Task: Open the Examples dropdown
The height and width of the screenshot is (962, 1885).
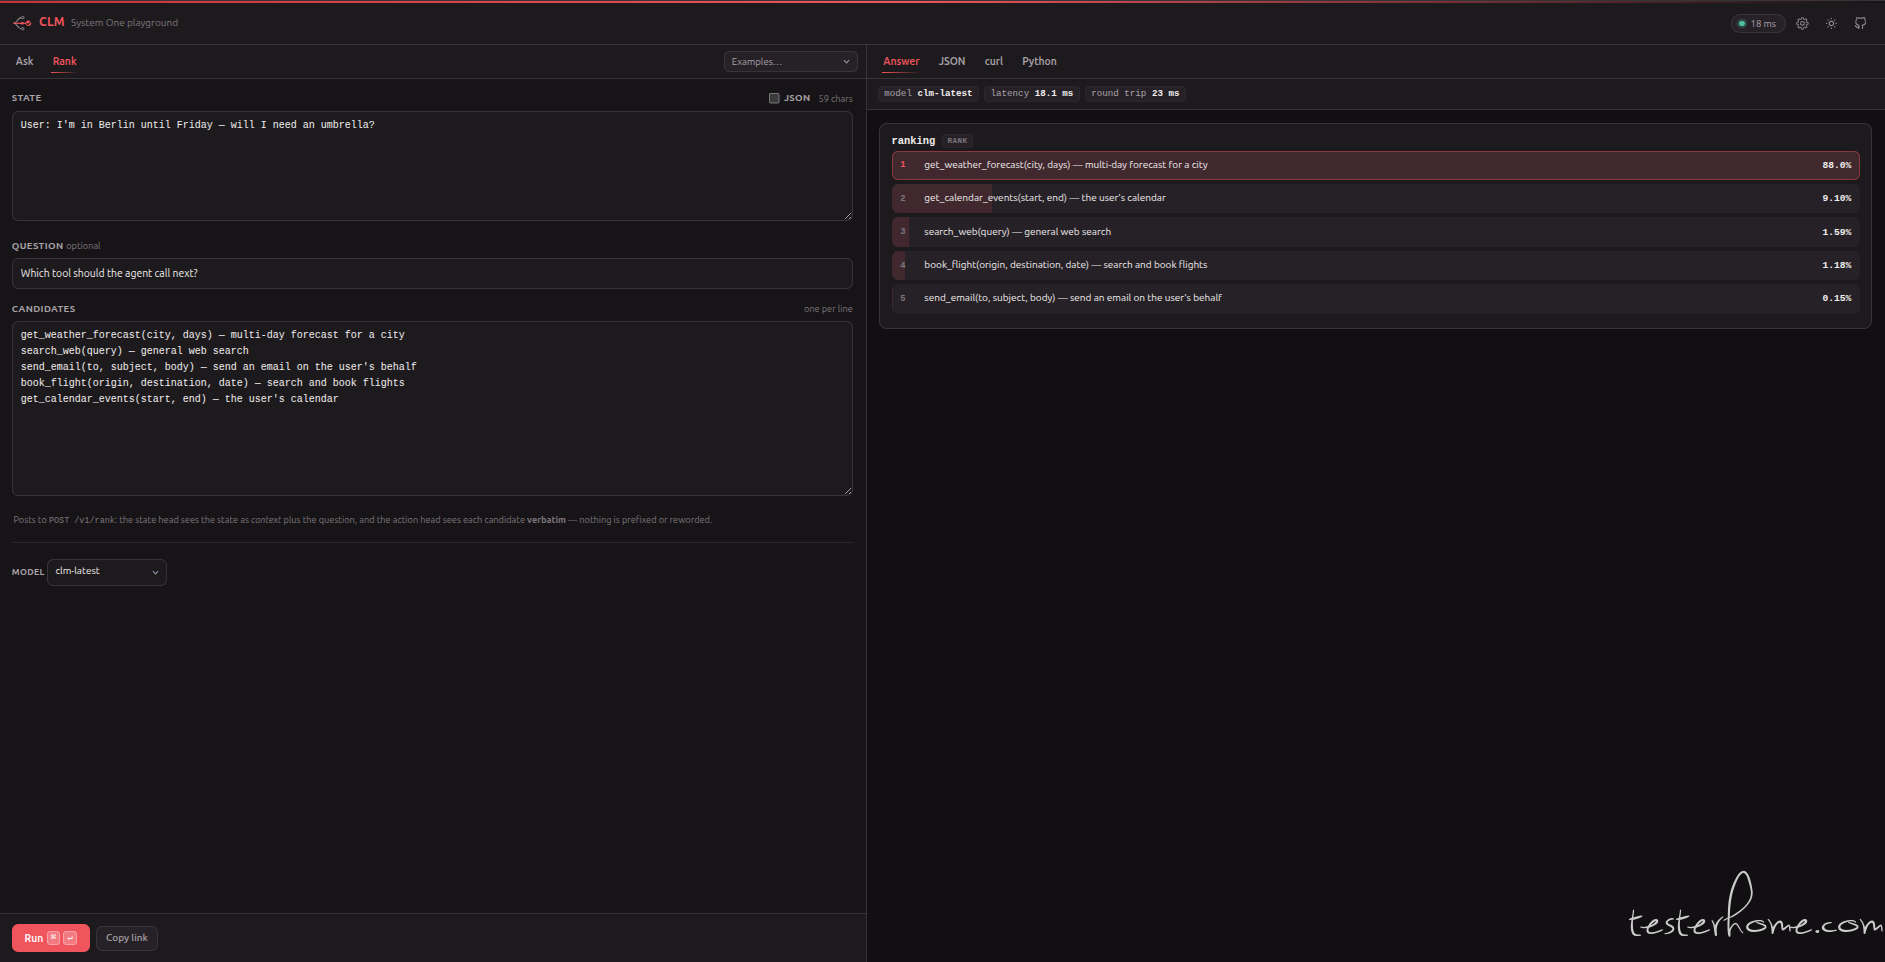Action: [790, 62]
